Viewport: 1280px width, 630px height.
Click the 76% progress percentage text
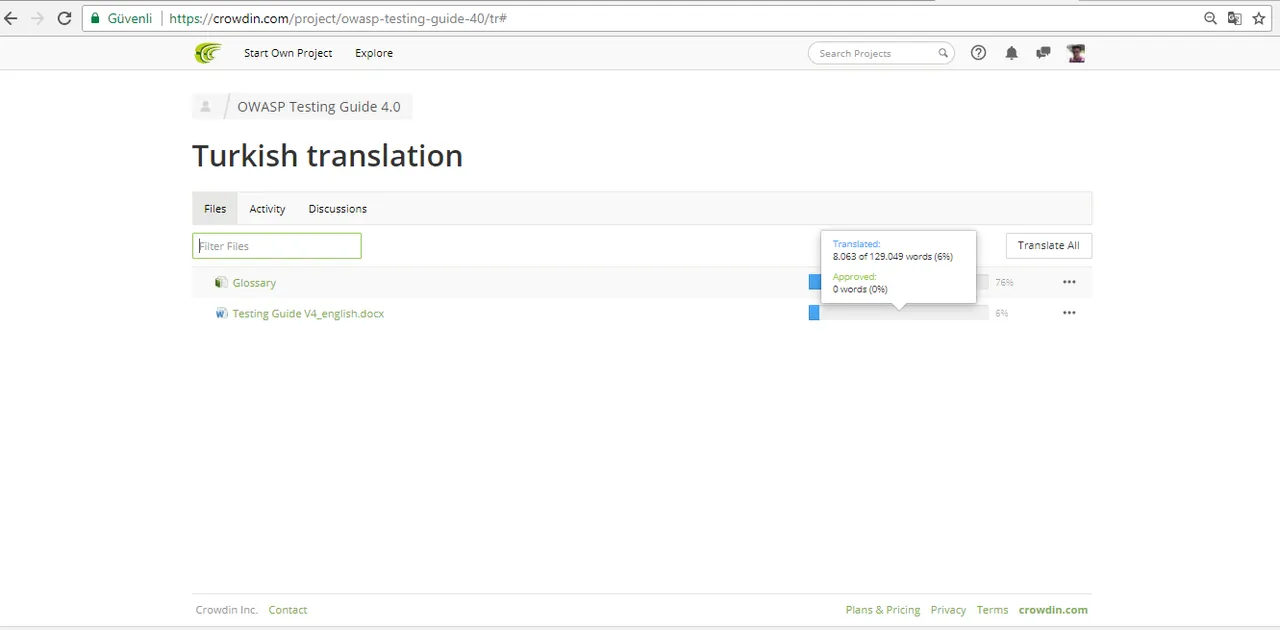(x=1004, y=283)
